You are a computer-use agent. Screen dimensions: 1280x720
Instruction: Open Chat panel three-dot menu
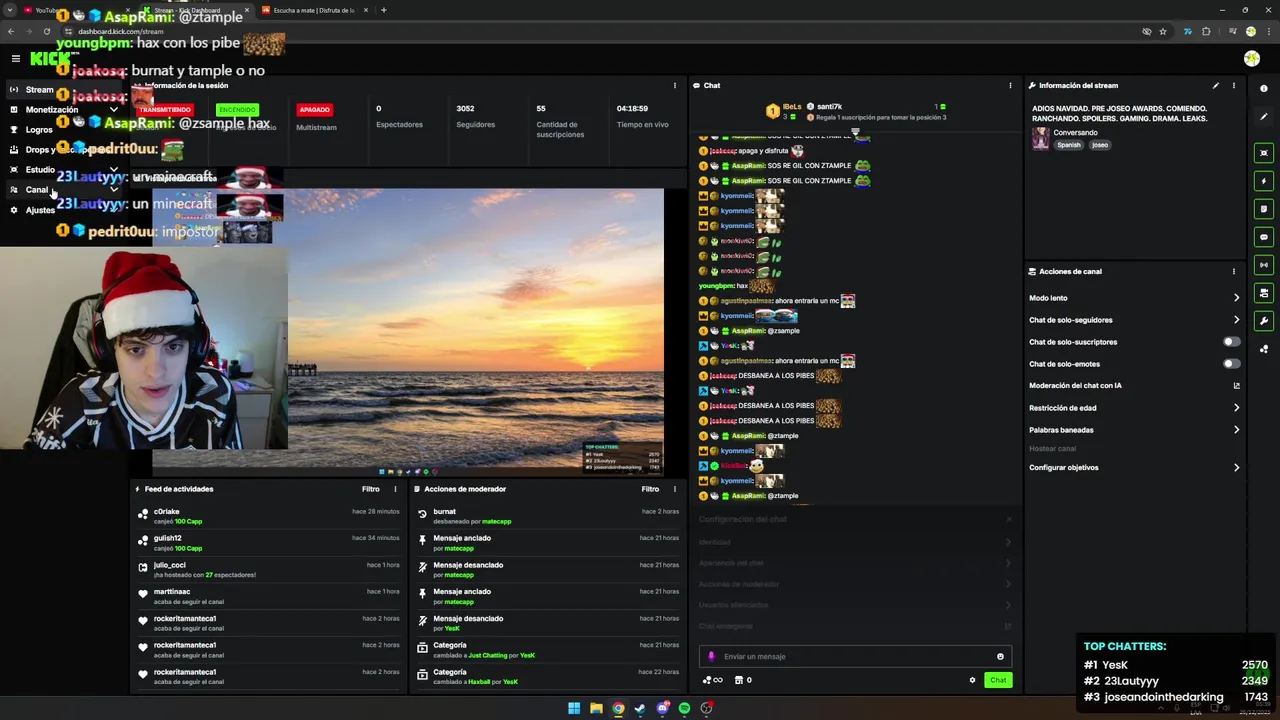(1010, 86)
